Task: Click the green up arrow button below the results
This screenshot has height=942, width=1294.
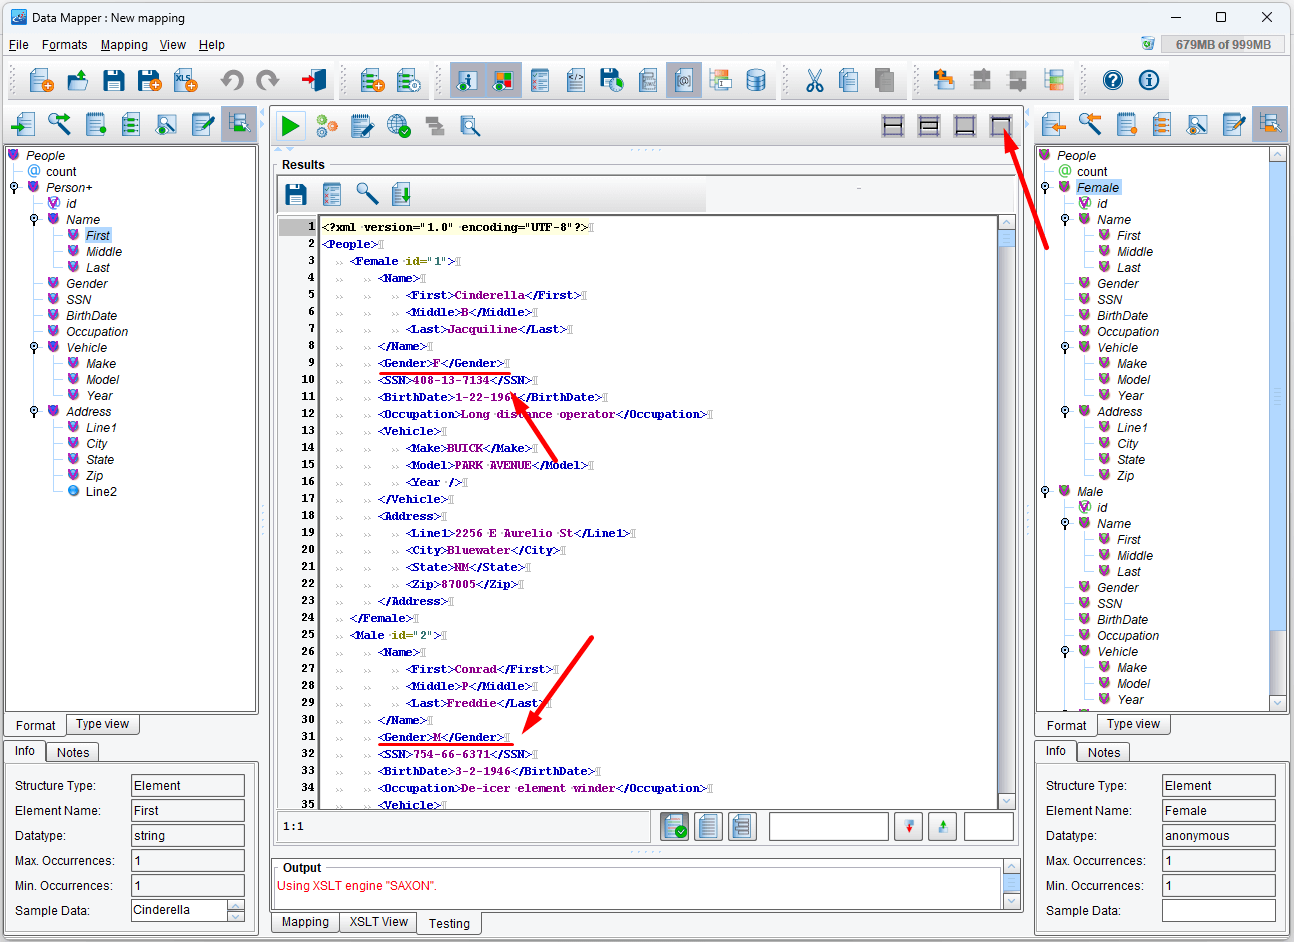Action: tap(942, 827)
